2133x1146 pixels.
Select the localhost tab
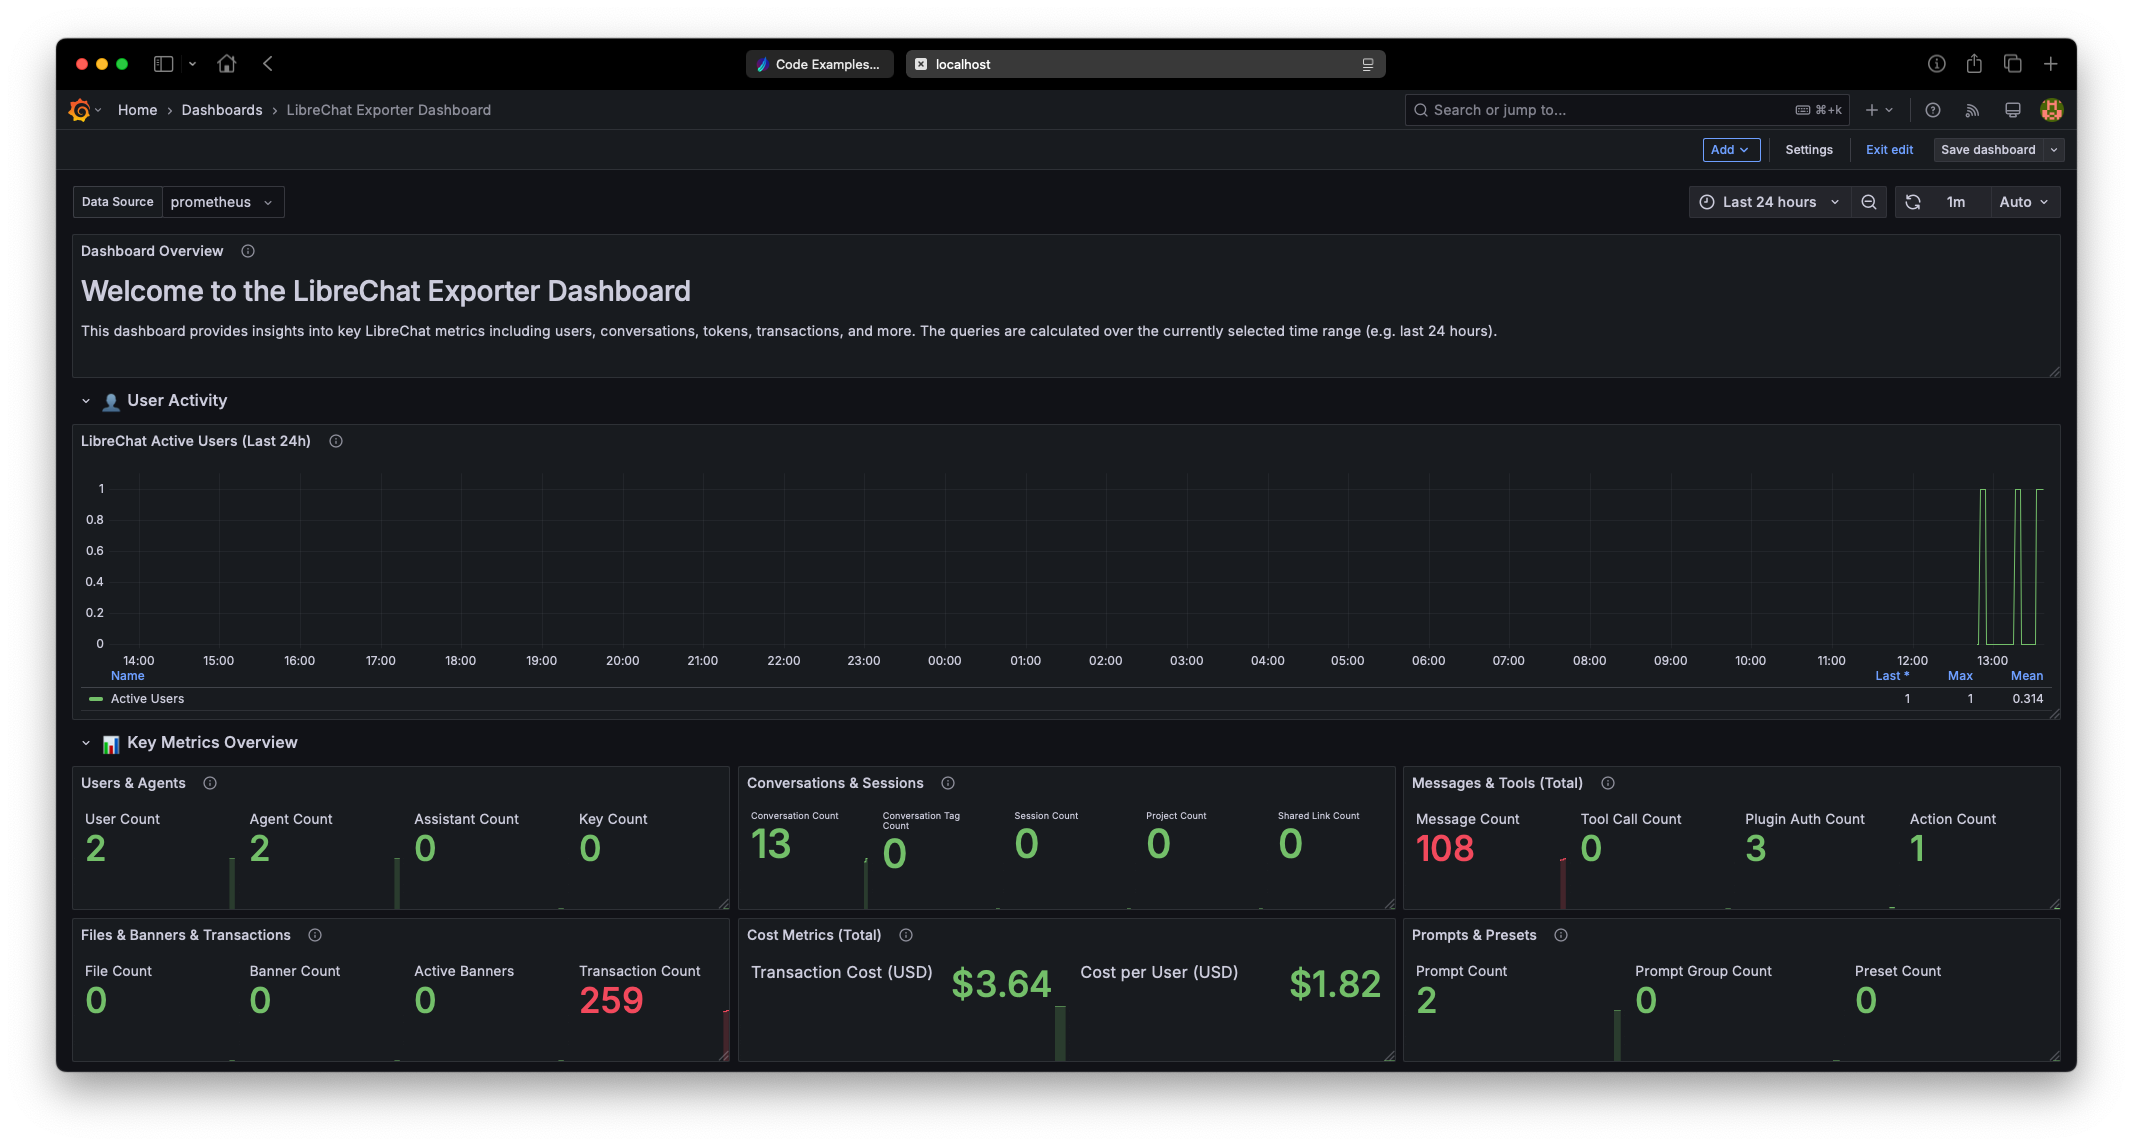tap(1145, 64)
